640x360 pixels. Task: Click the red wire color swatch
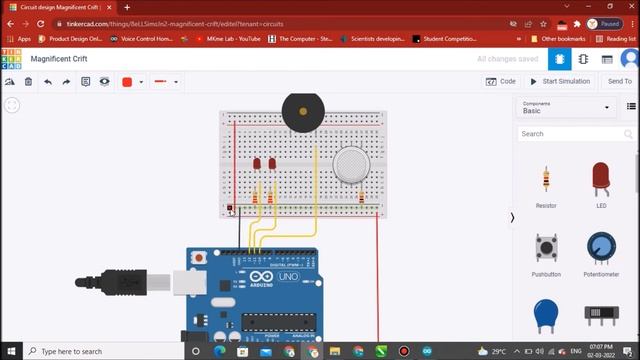[x=127, y=82]
